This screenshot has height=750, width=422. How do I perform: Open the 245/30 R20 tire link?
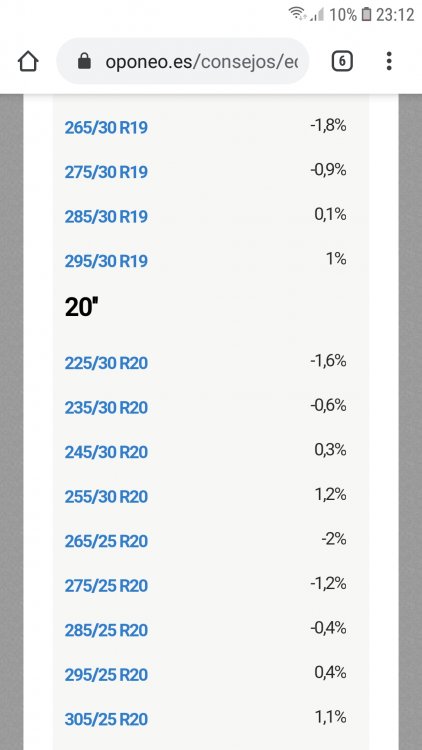click(x=106, y=452)
